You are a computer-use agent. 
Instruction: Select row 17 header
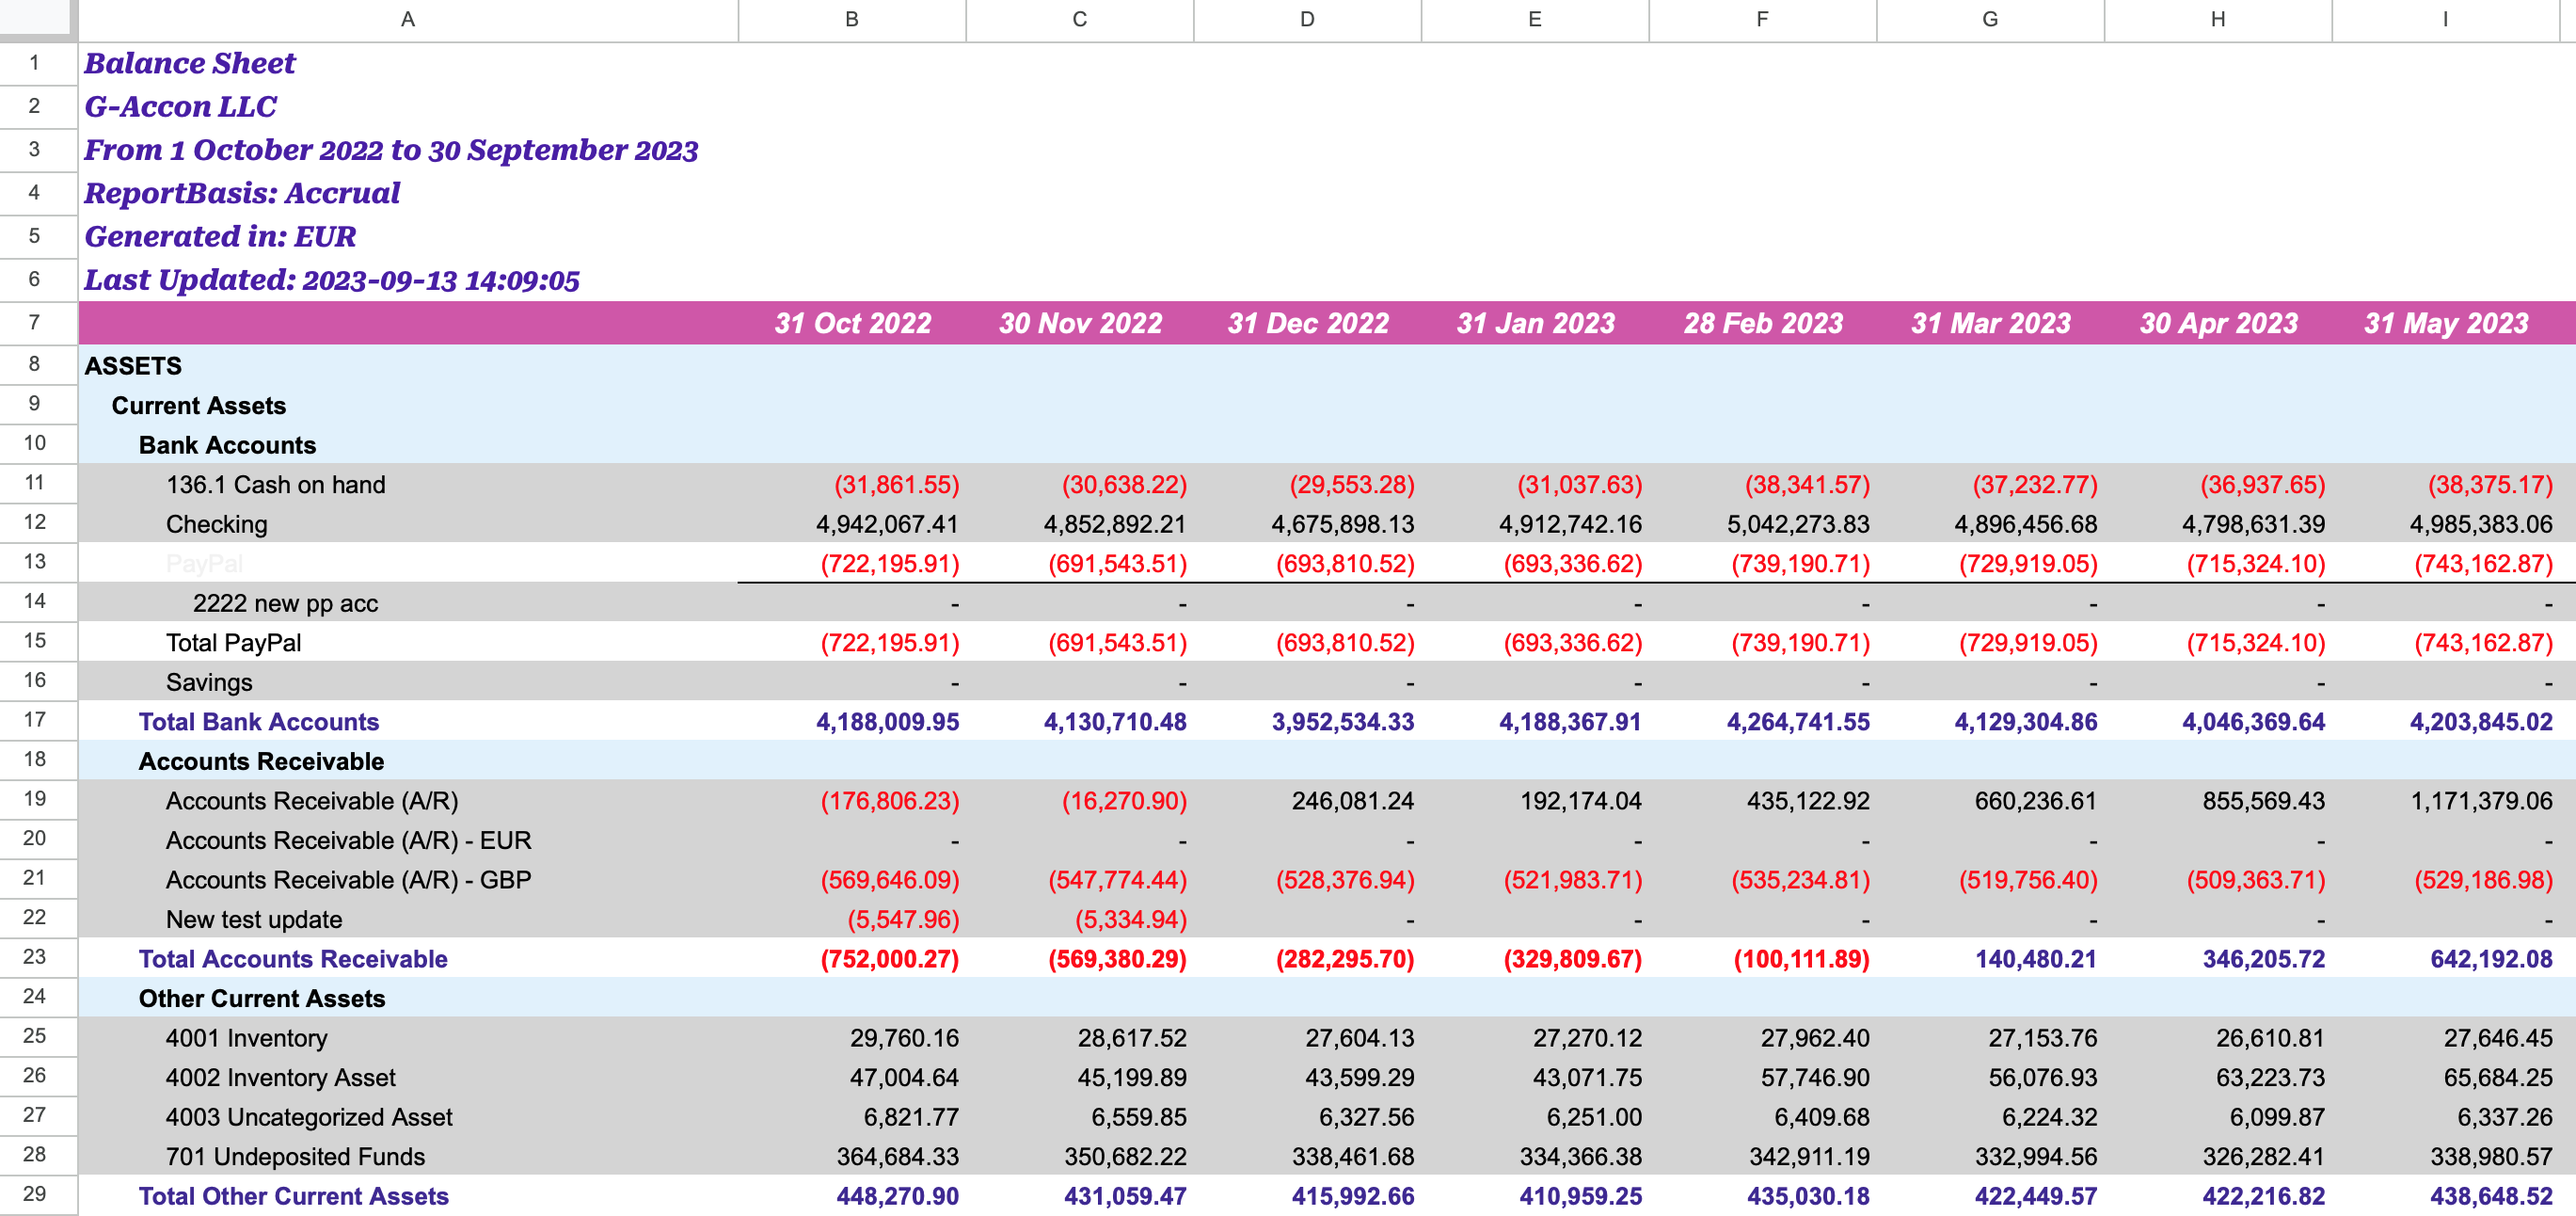click(38, 720)
